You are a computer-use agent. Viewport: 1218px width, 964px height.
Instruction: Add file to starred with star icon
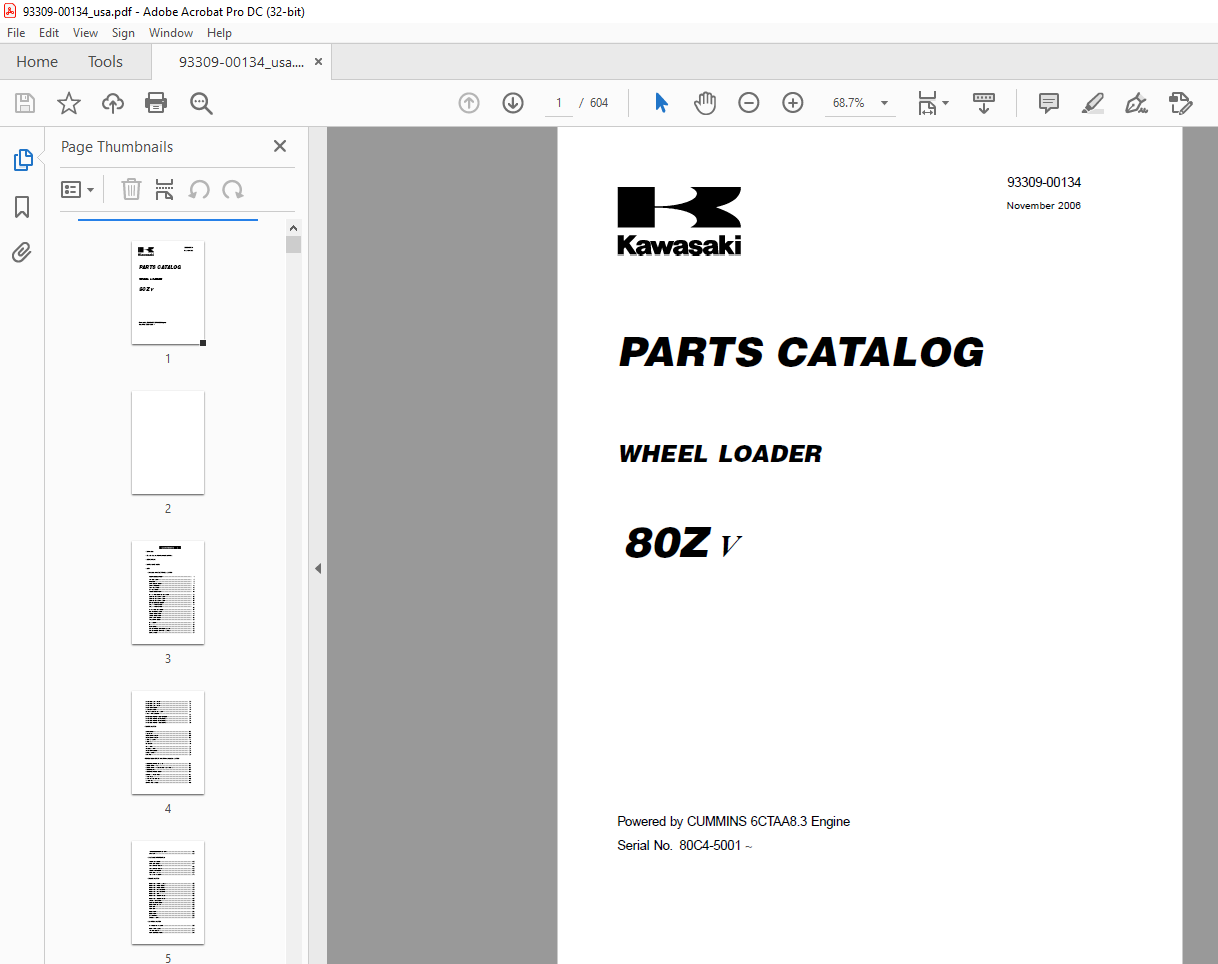click(x=69, y=103)
